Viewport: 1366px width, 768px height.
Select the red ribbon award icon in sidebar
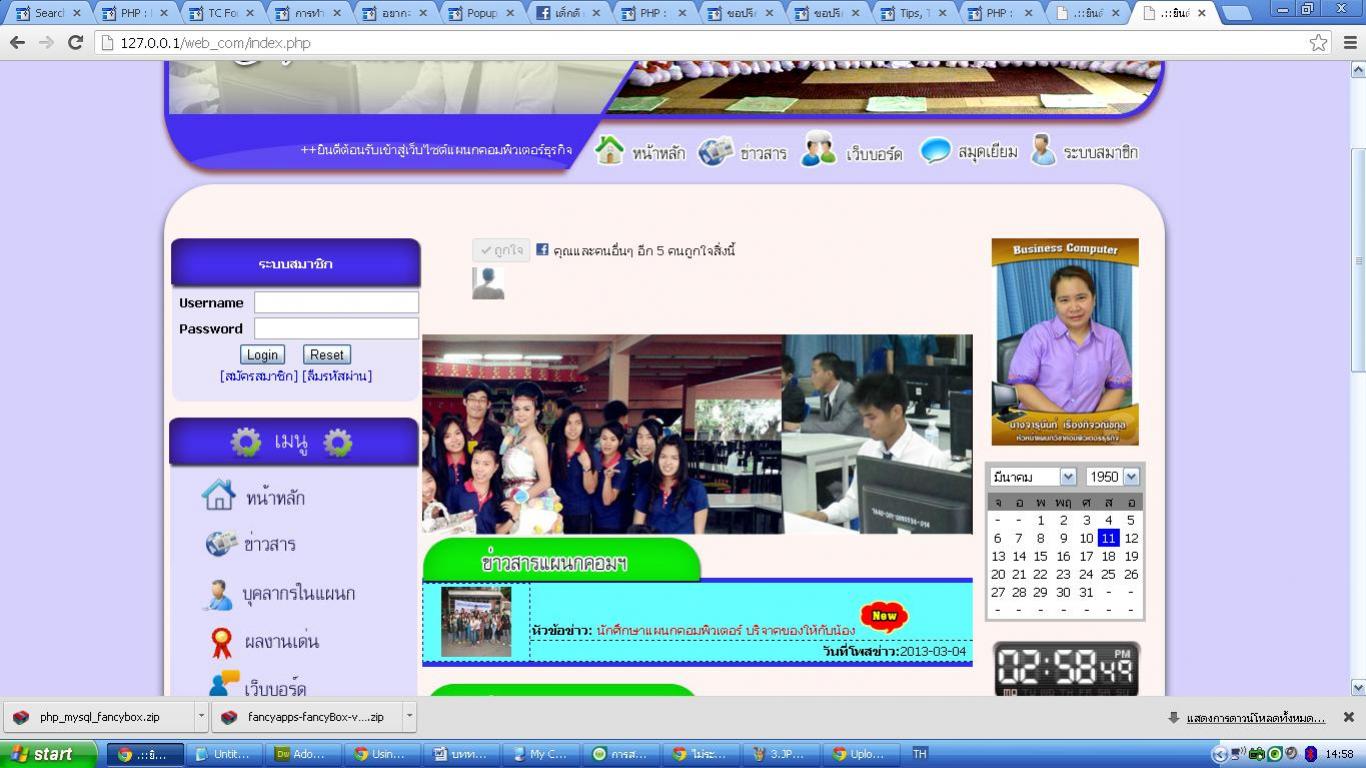coord(221,642)
